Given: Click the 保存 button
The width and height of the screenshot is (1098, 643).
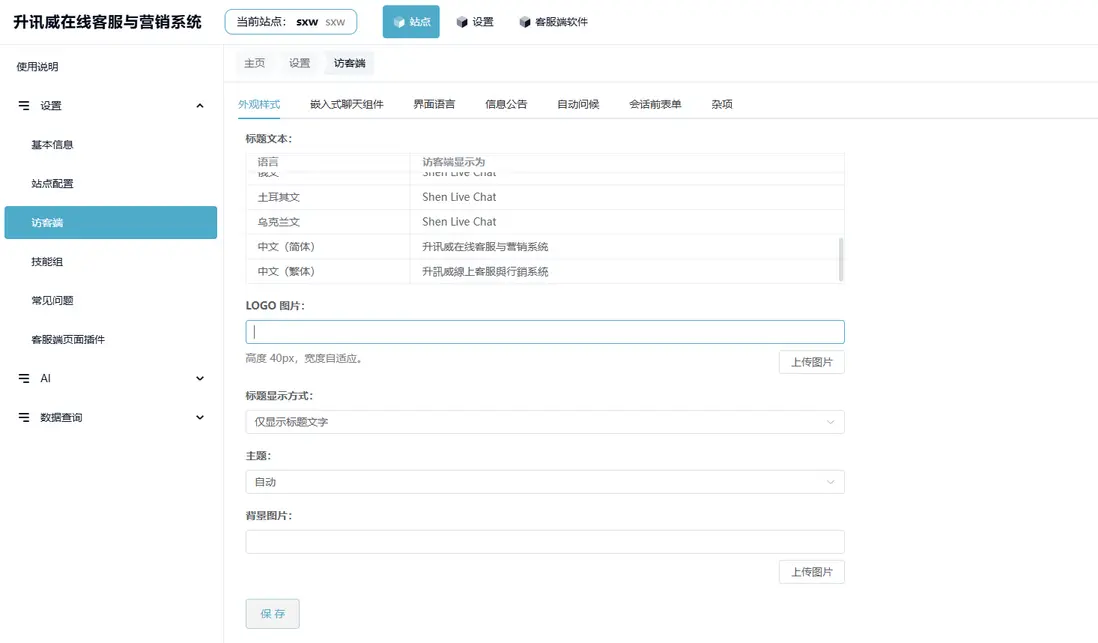Looking at the screenshot, I should point(272,614).
